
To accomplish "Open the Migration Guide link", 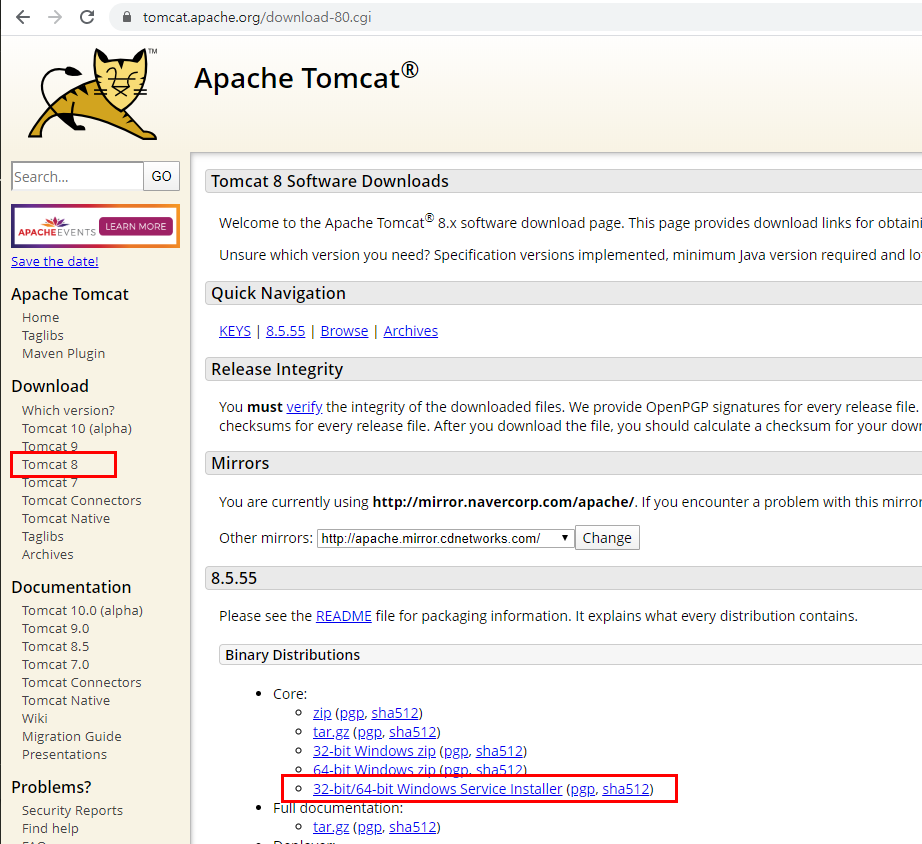I will pyautogui.click(x=72, y=737).
